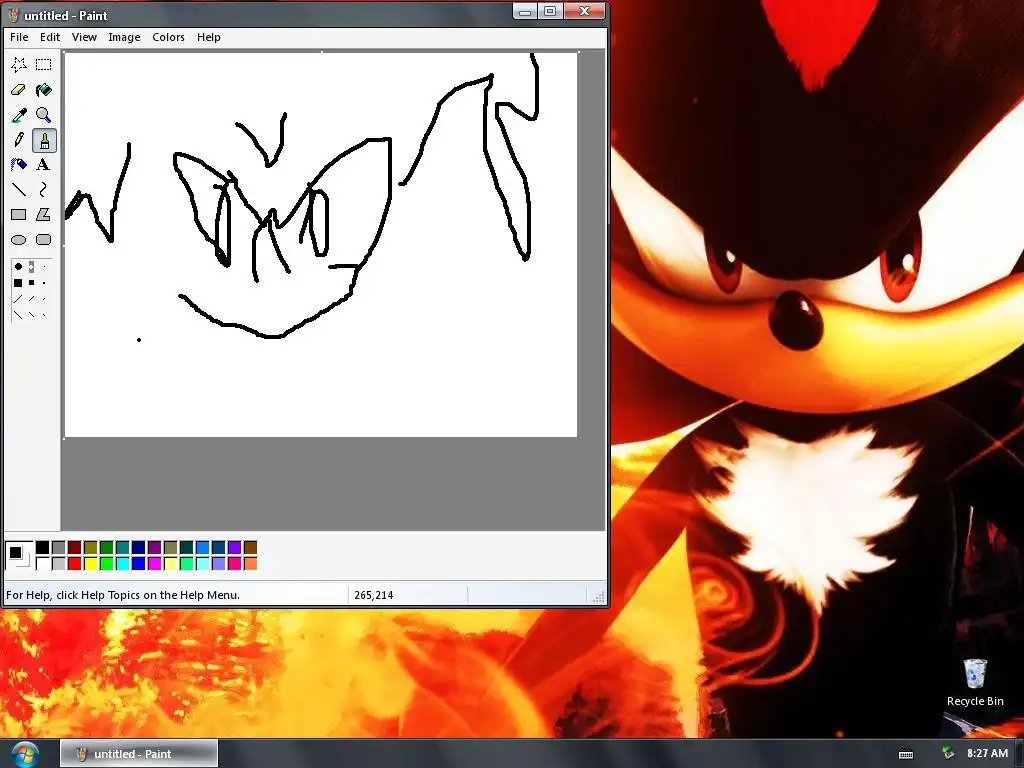
Task: Click the status bar help message text
Action: [123, 595]
